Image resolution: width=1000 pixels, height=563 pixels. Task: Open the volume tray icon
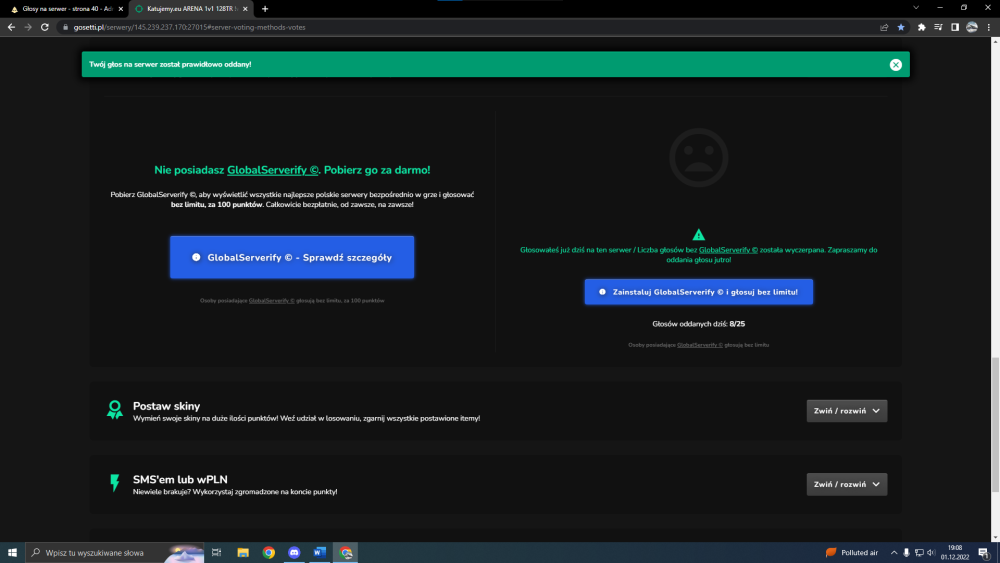click(x=931, y=553)
